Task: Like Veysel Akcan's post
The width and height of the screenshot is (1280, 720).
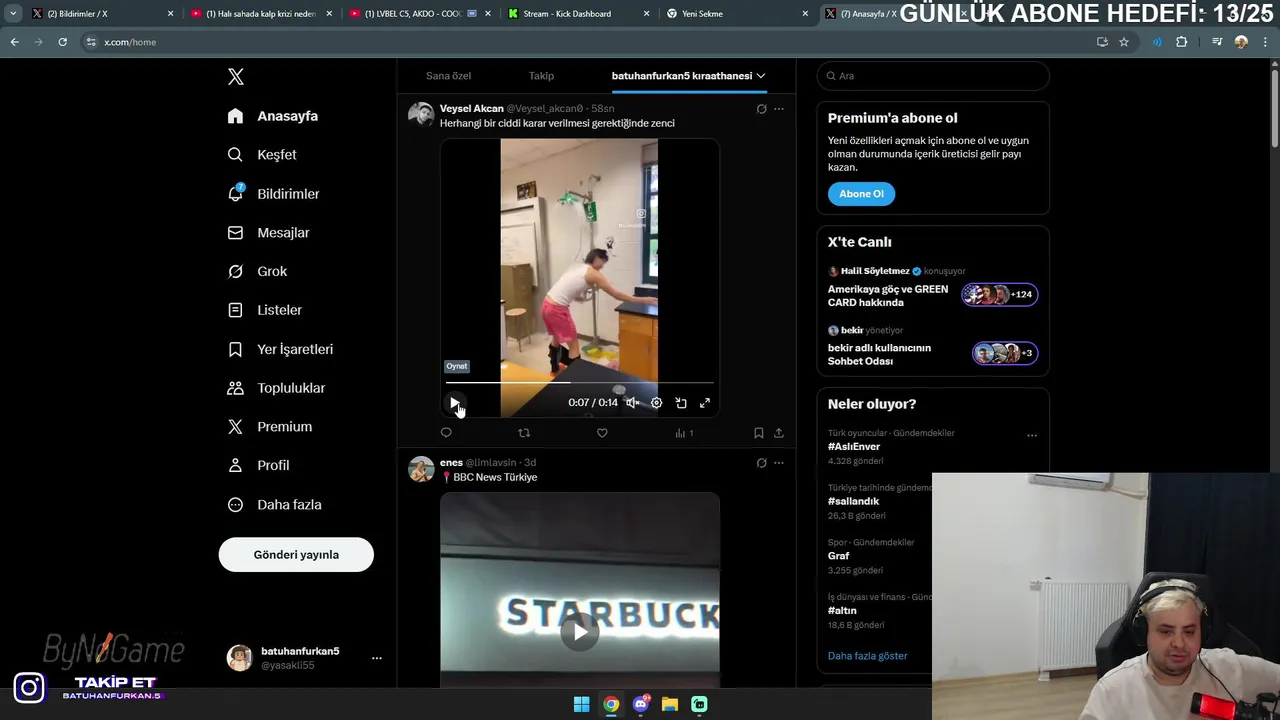Action: pyautogui.click(x=602, y=433)
